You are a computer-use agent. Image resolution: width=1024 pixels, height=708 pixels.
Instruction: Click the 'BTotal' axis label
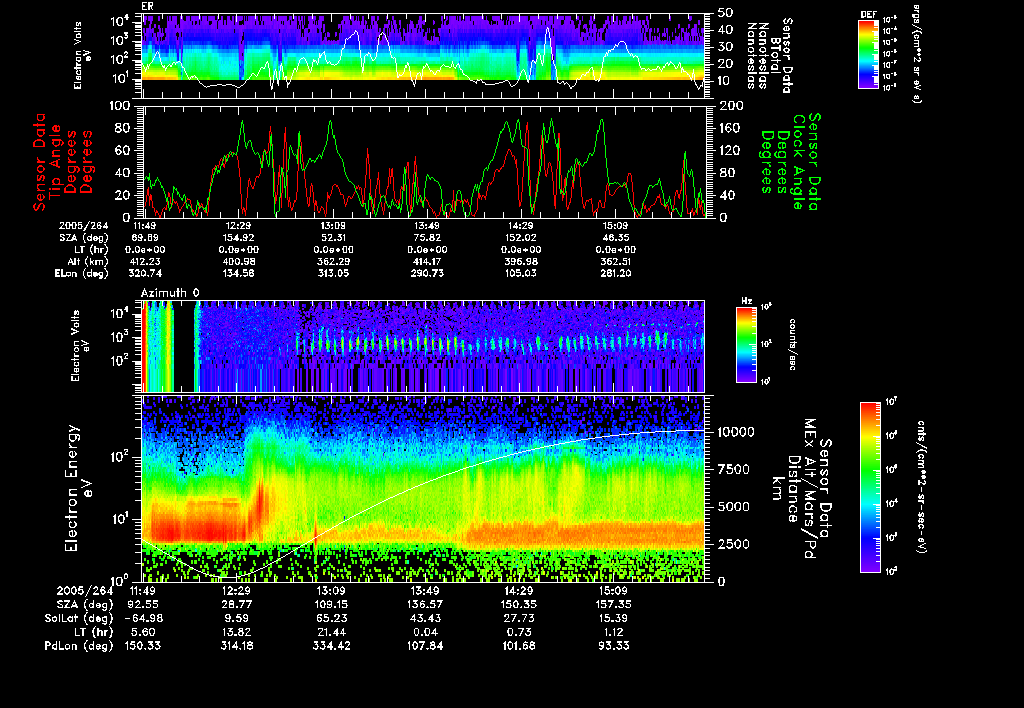(775, 53)
